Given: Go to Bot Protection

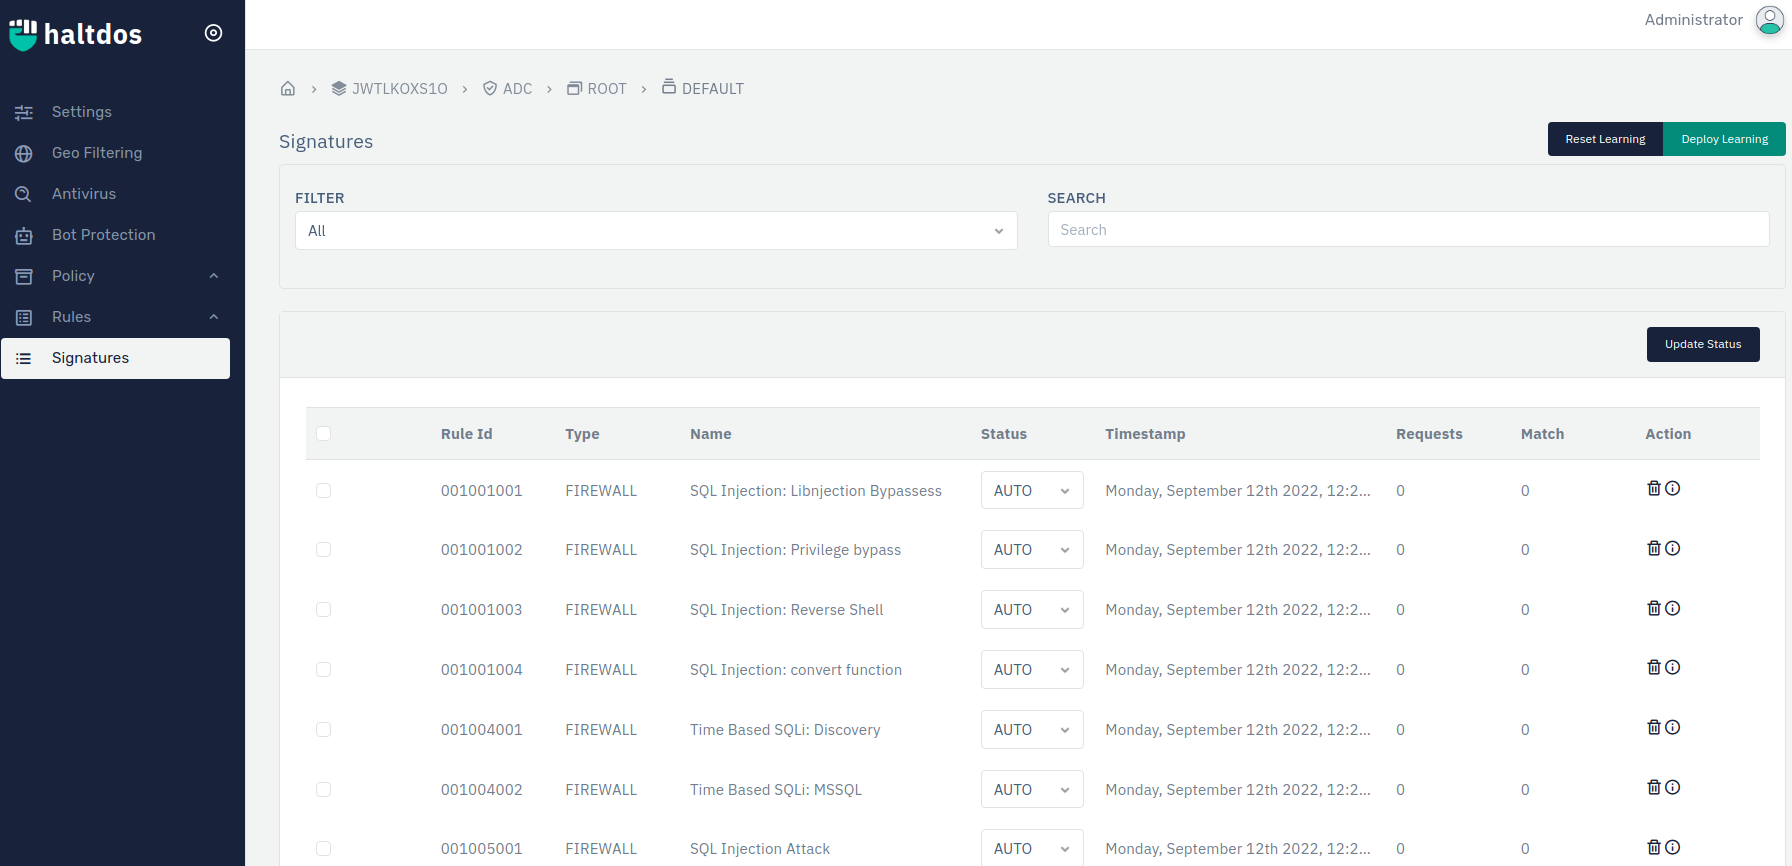Looking at the screenshot, I should tap(104, 235).
